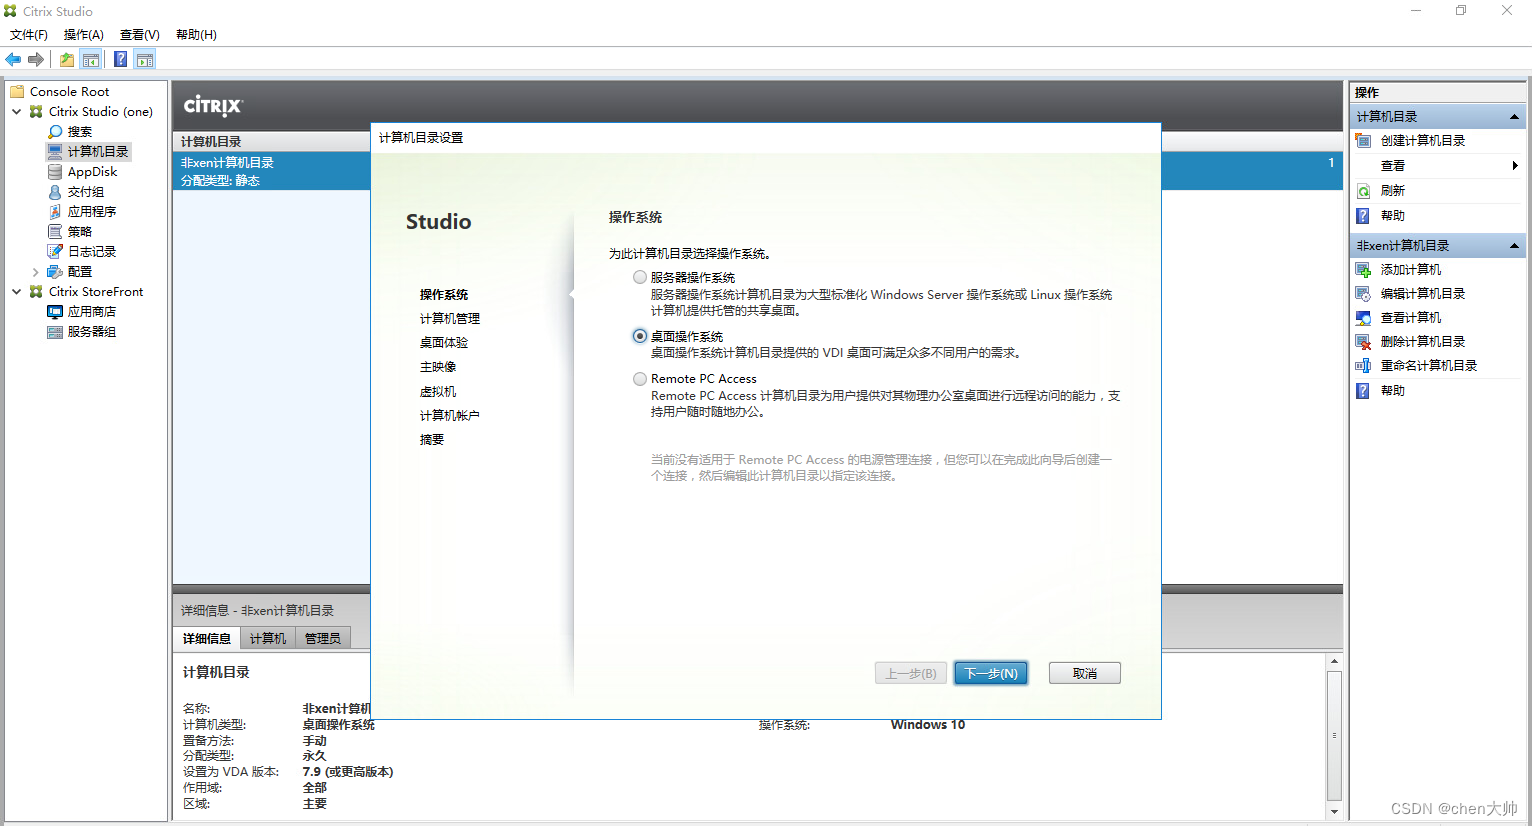Click the 创建计算机目录 action icon
Image resolution: width=1532 pixels, height=826 pixels.
point(1363,141)
